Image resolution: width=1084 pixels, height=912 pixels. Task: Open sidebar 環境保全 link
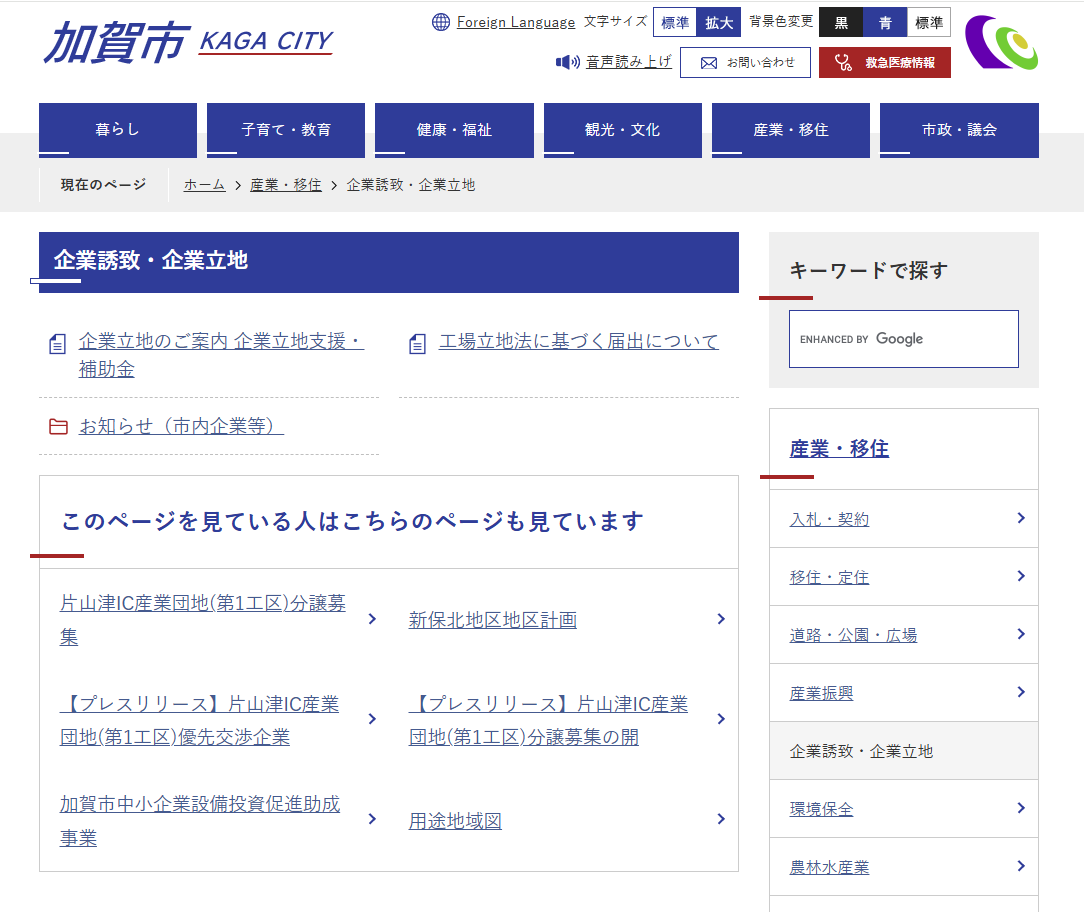[x=821, y=809]
